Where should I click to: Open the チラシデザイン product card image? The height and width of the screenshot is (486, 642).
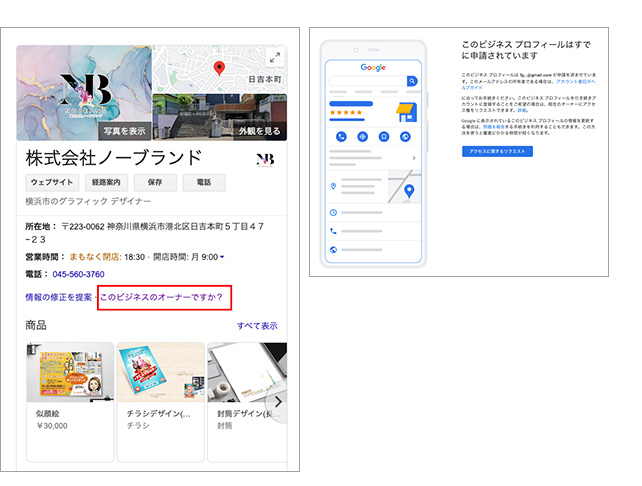click(x=160, y=372)
